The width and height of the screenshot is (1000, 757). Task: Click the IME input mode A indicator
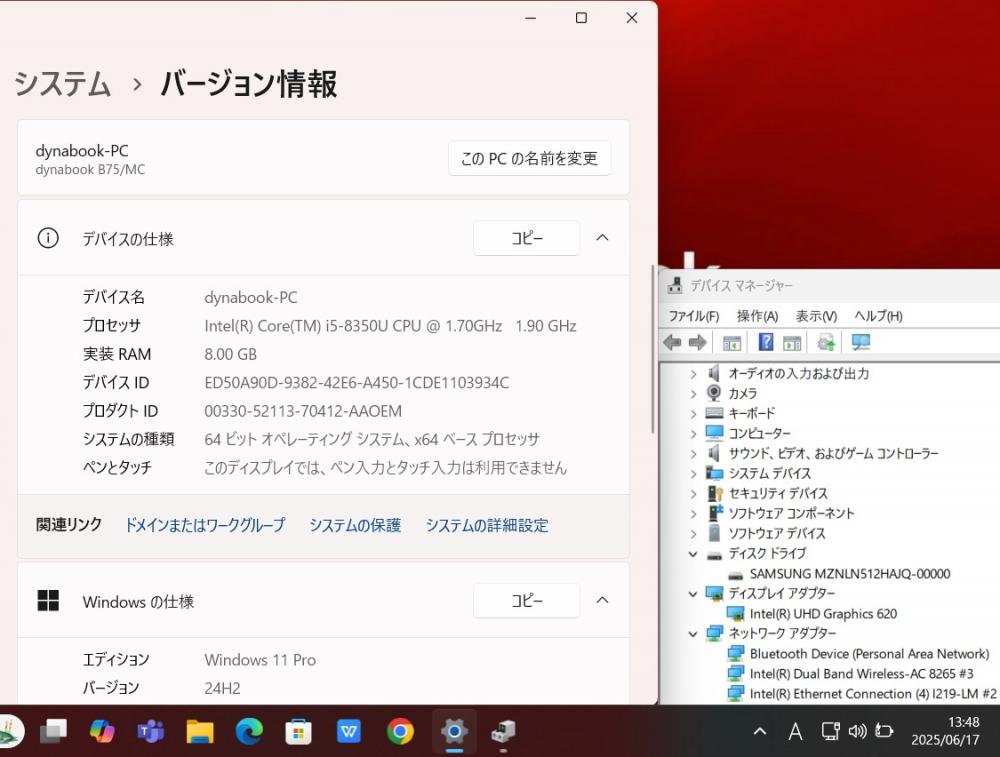pos(795,731)
